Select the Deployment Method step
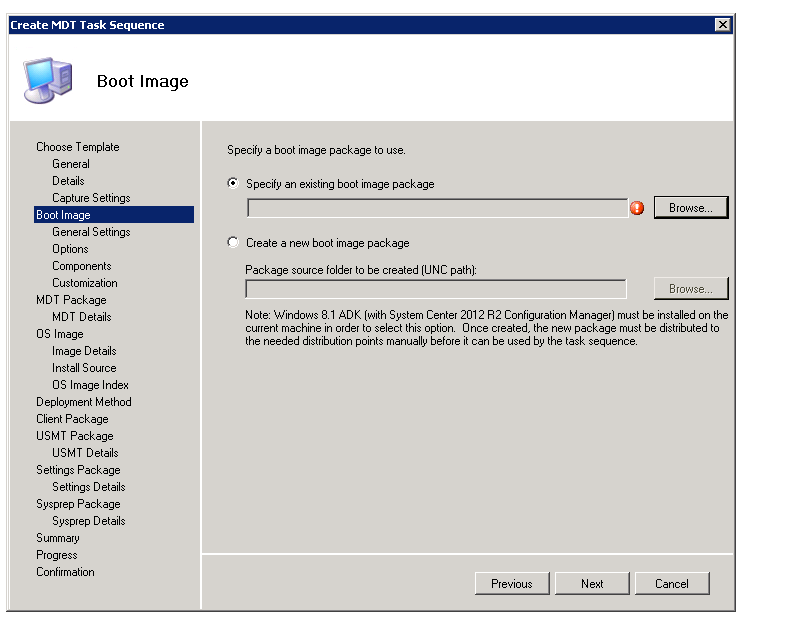Image resolution: width=786 pixels, height=618 pixels. click(84, 402)
